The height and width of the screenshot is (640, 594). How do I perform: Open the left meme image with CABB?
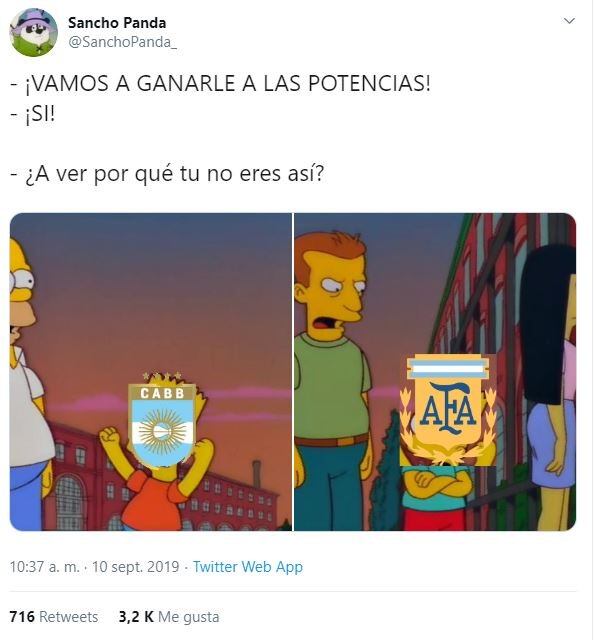point(151,372)
